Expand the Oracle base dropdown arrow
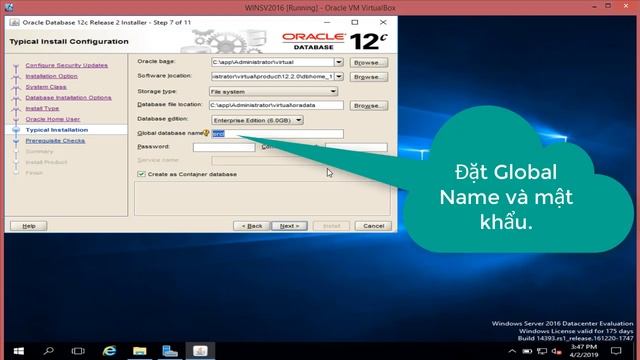This screenshot has height=360, width=640. (x=339, y=62)
